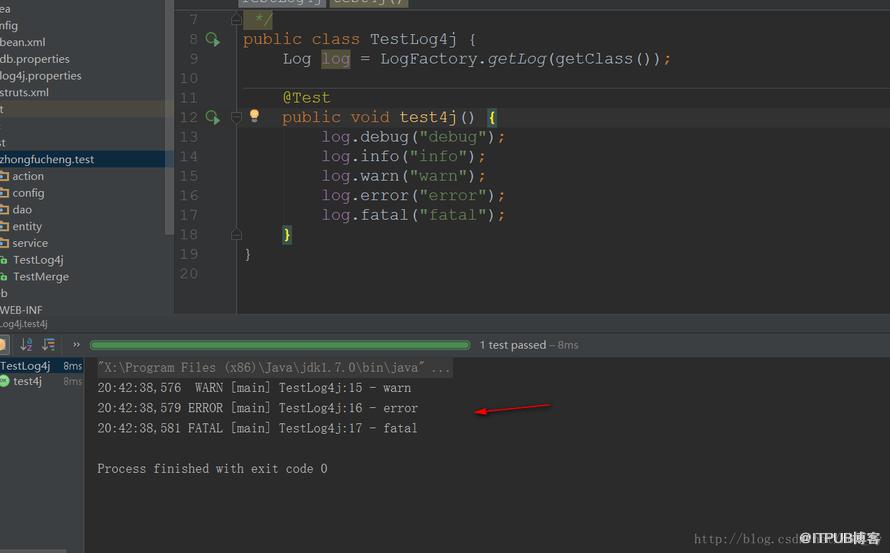Open the intention lightbulb on line 12
Image resolution: width=890 pixels, height=553 pixels.
(254, 116)
